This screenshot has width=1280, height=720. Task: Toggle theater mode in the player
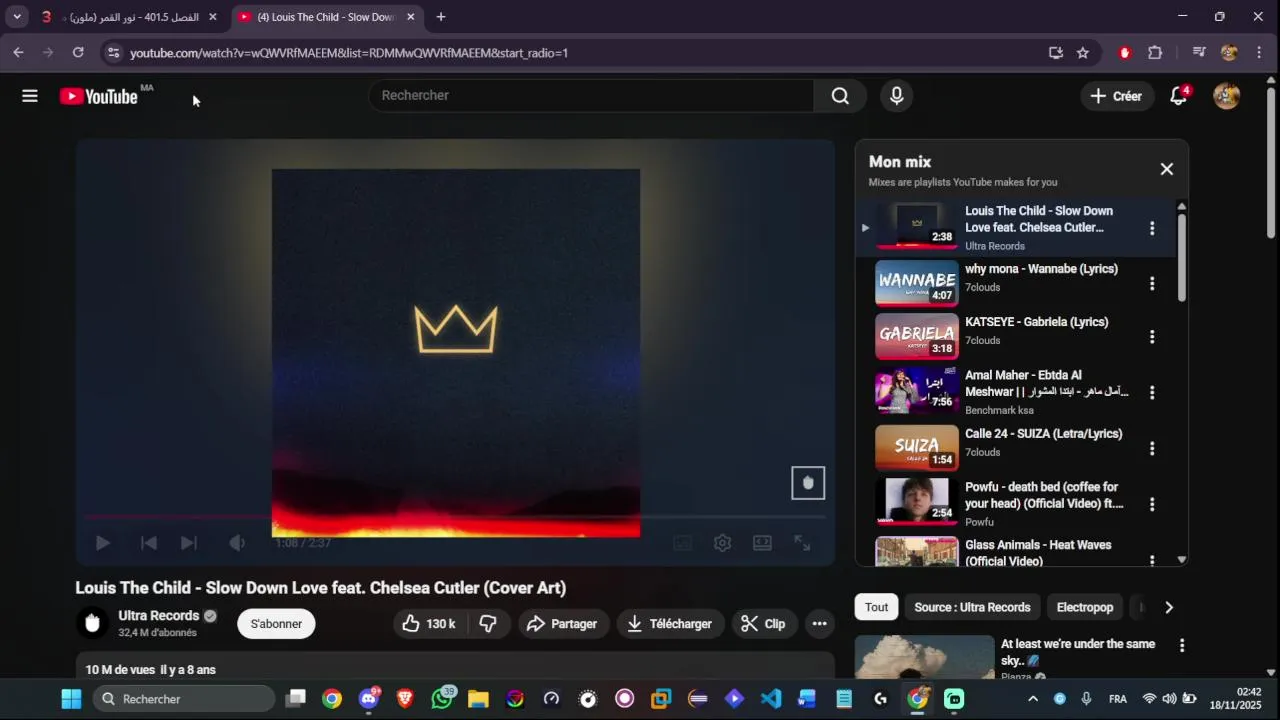point(762,543)
